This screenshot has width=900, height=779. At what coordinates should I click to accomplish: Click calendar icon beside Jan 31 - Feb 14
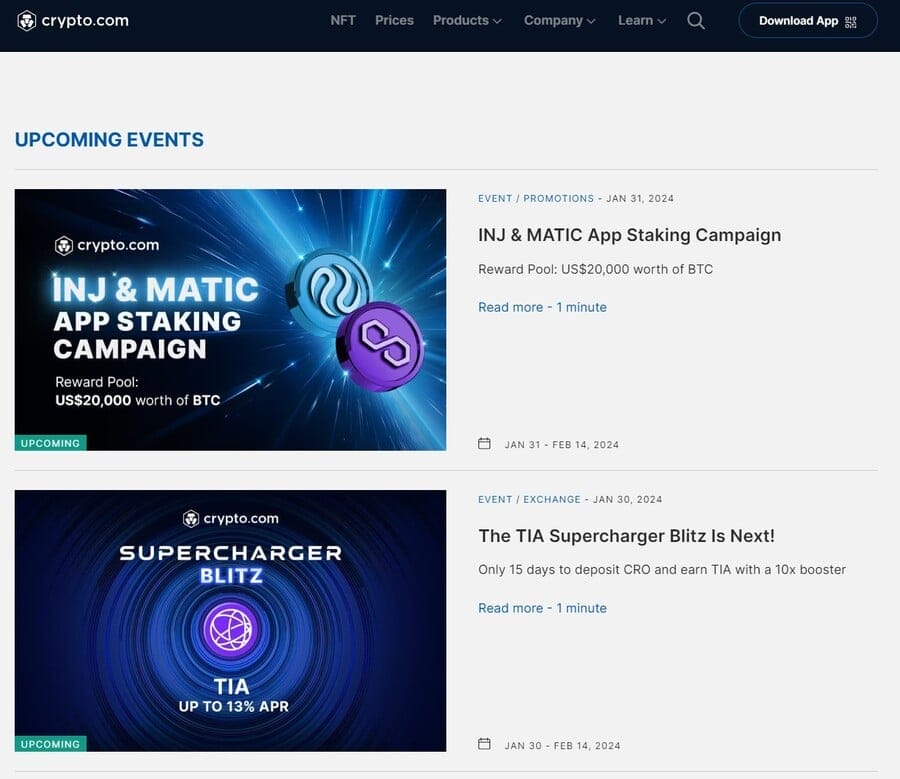point(484,444)
